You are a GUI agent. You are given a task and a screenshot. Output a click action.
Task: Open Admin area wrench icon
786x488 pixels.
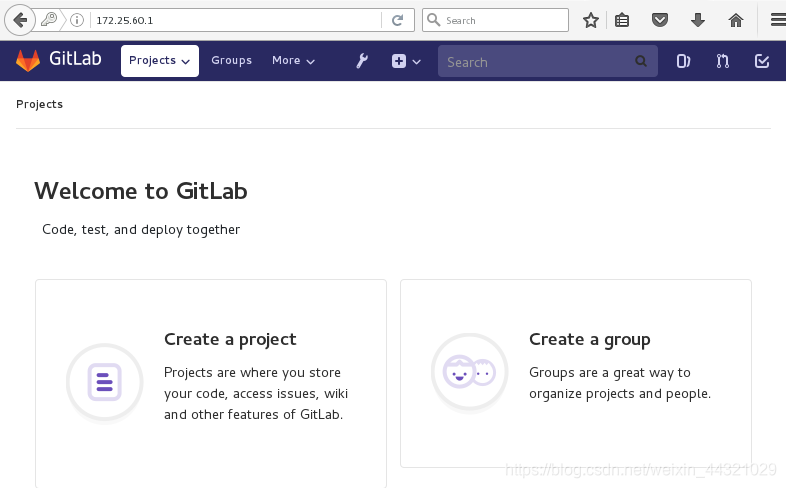(x=362, y=61)
